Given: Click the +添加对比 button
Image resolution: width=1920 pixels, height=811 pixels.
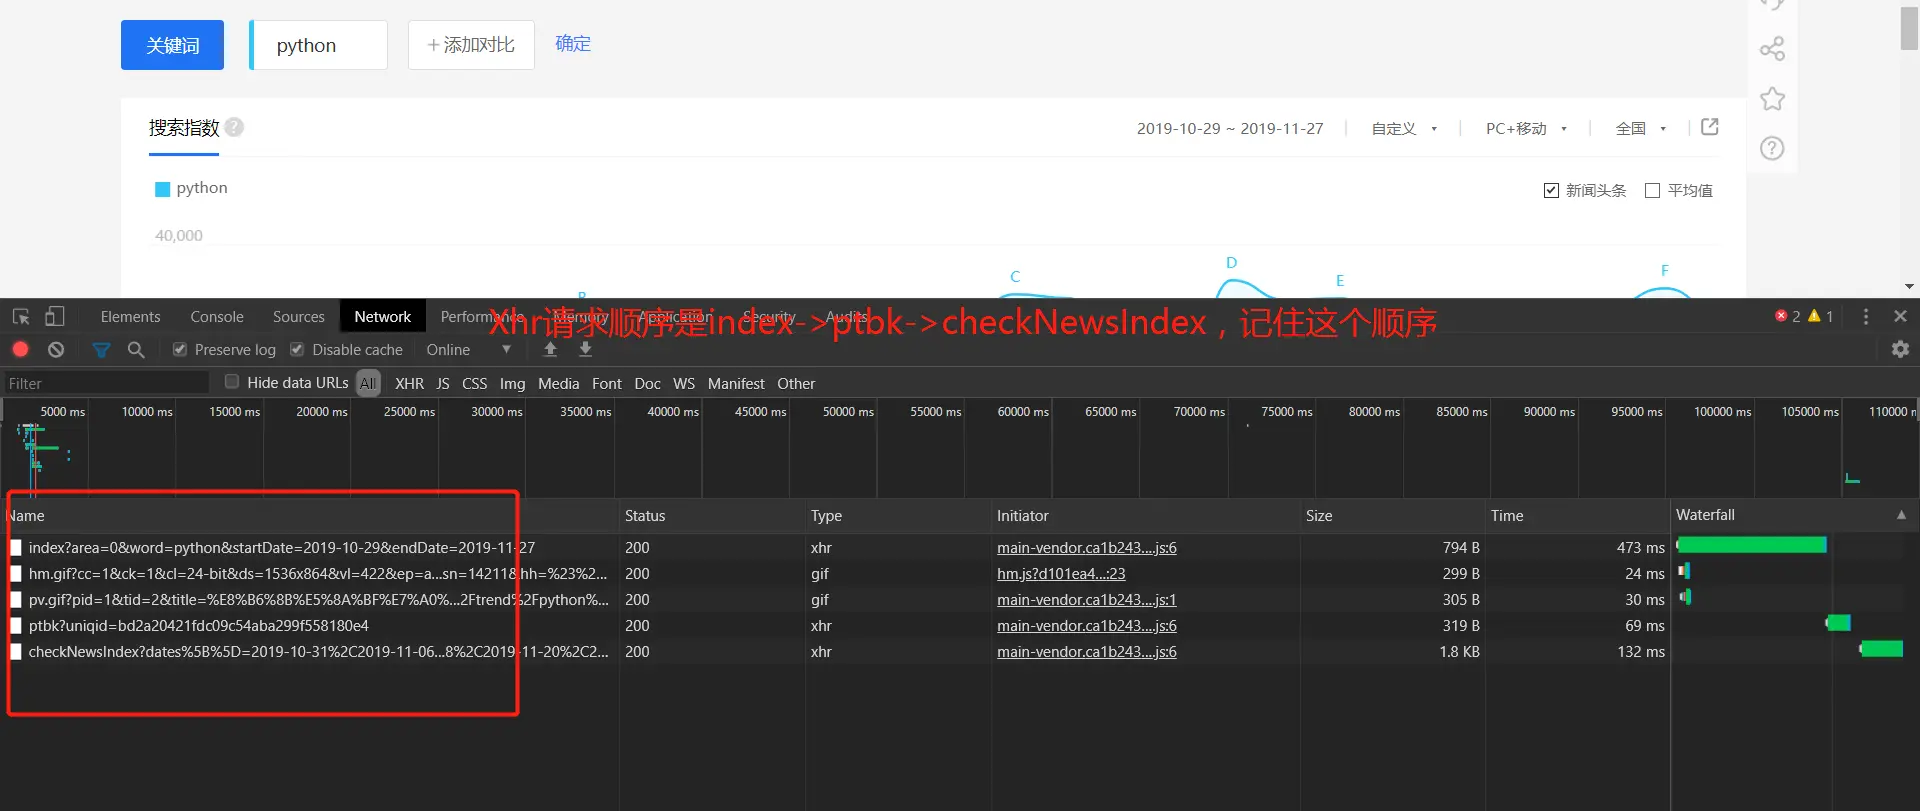Looking at the screenshot, I should (x=471, y=45).
